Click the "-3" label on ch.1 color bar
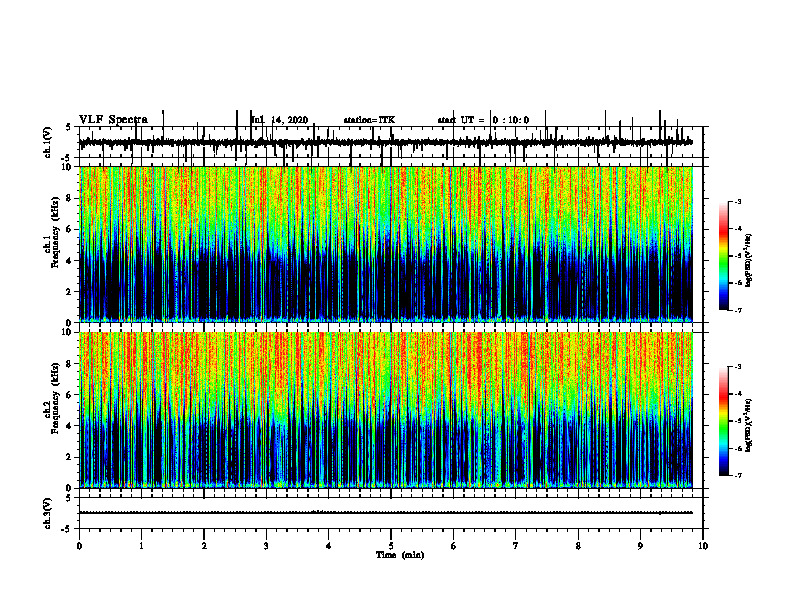The width and height of the screenshot is (792, 612). (x=737, y=201)
